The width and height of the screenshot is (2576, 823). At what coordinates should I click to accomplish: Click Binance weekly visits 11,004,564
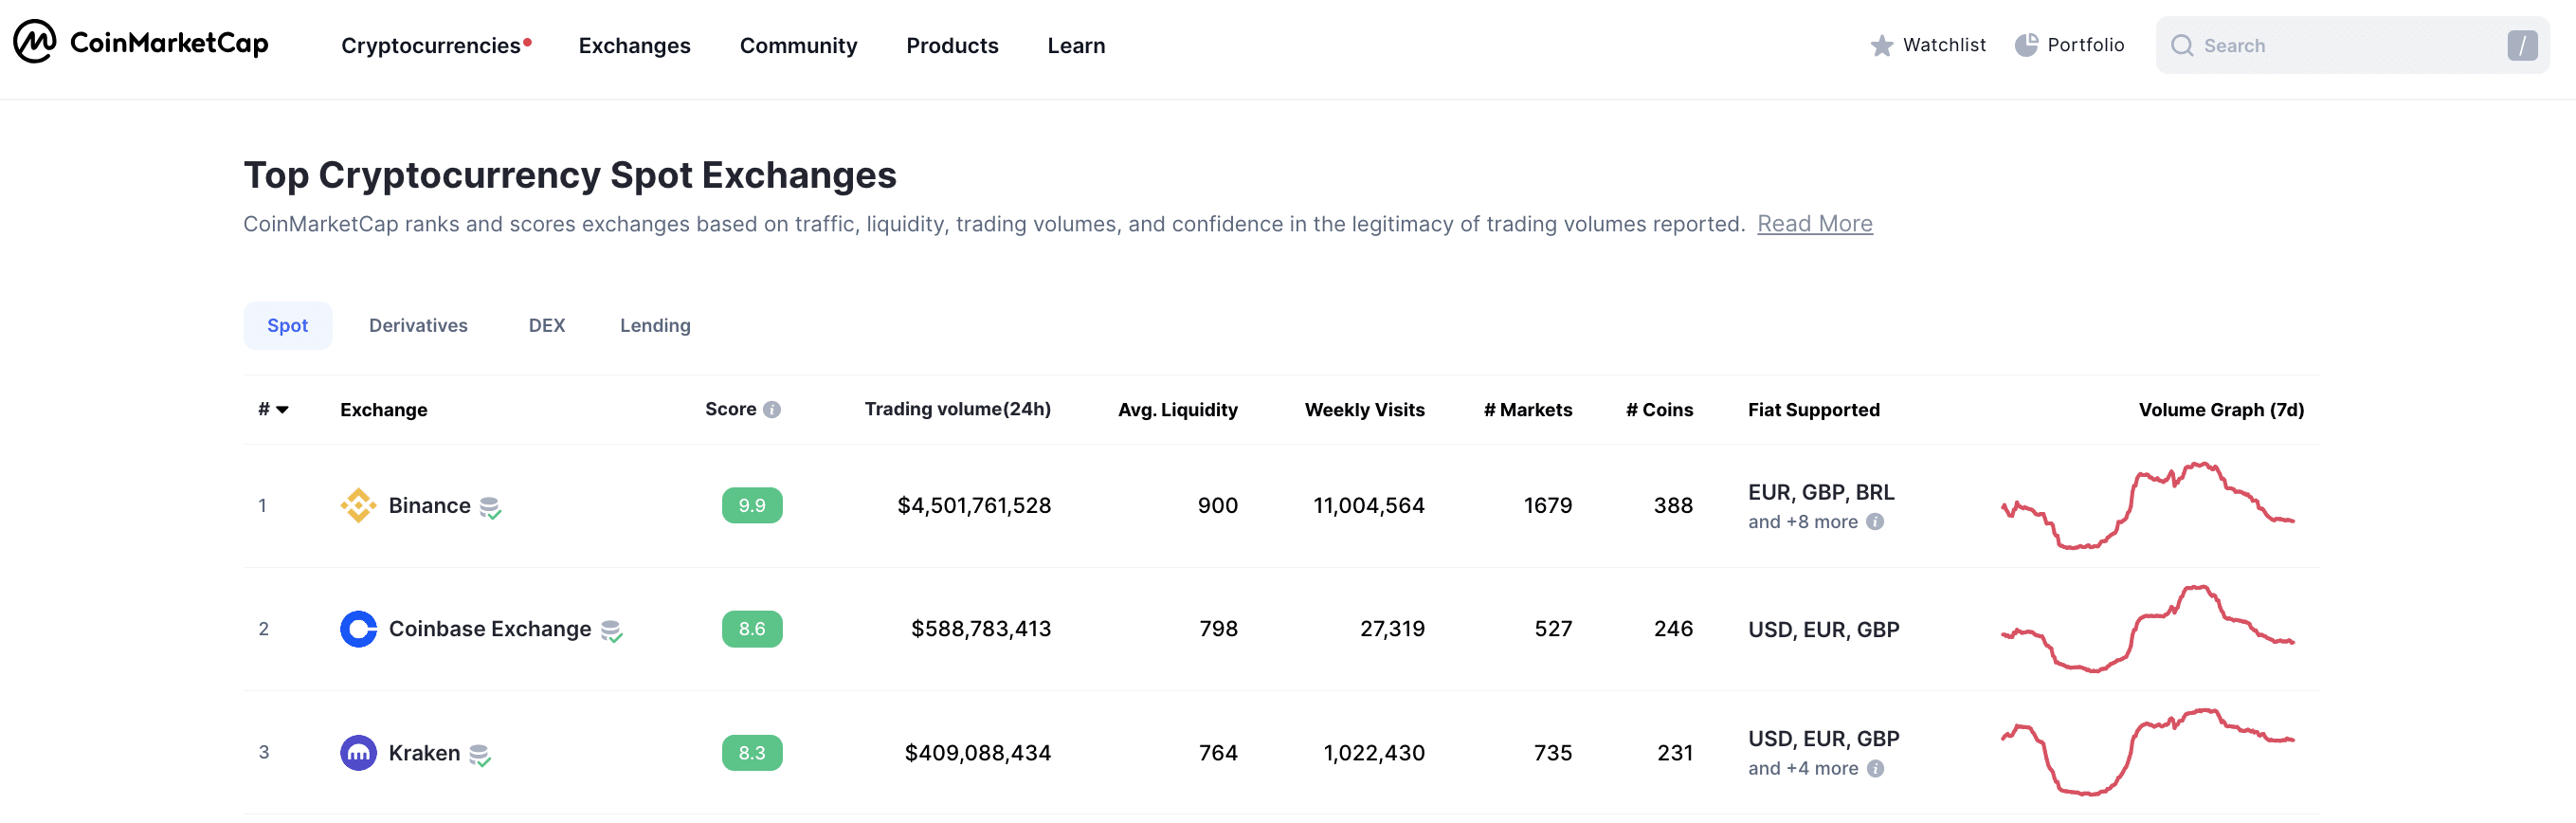(x=1368, y=506)
